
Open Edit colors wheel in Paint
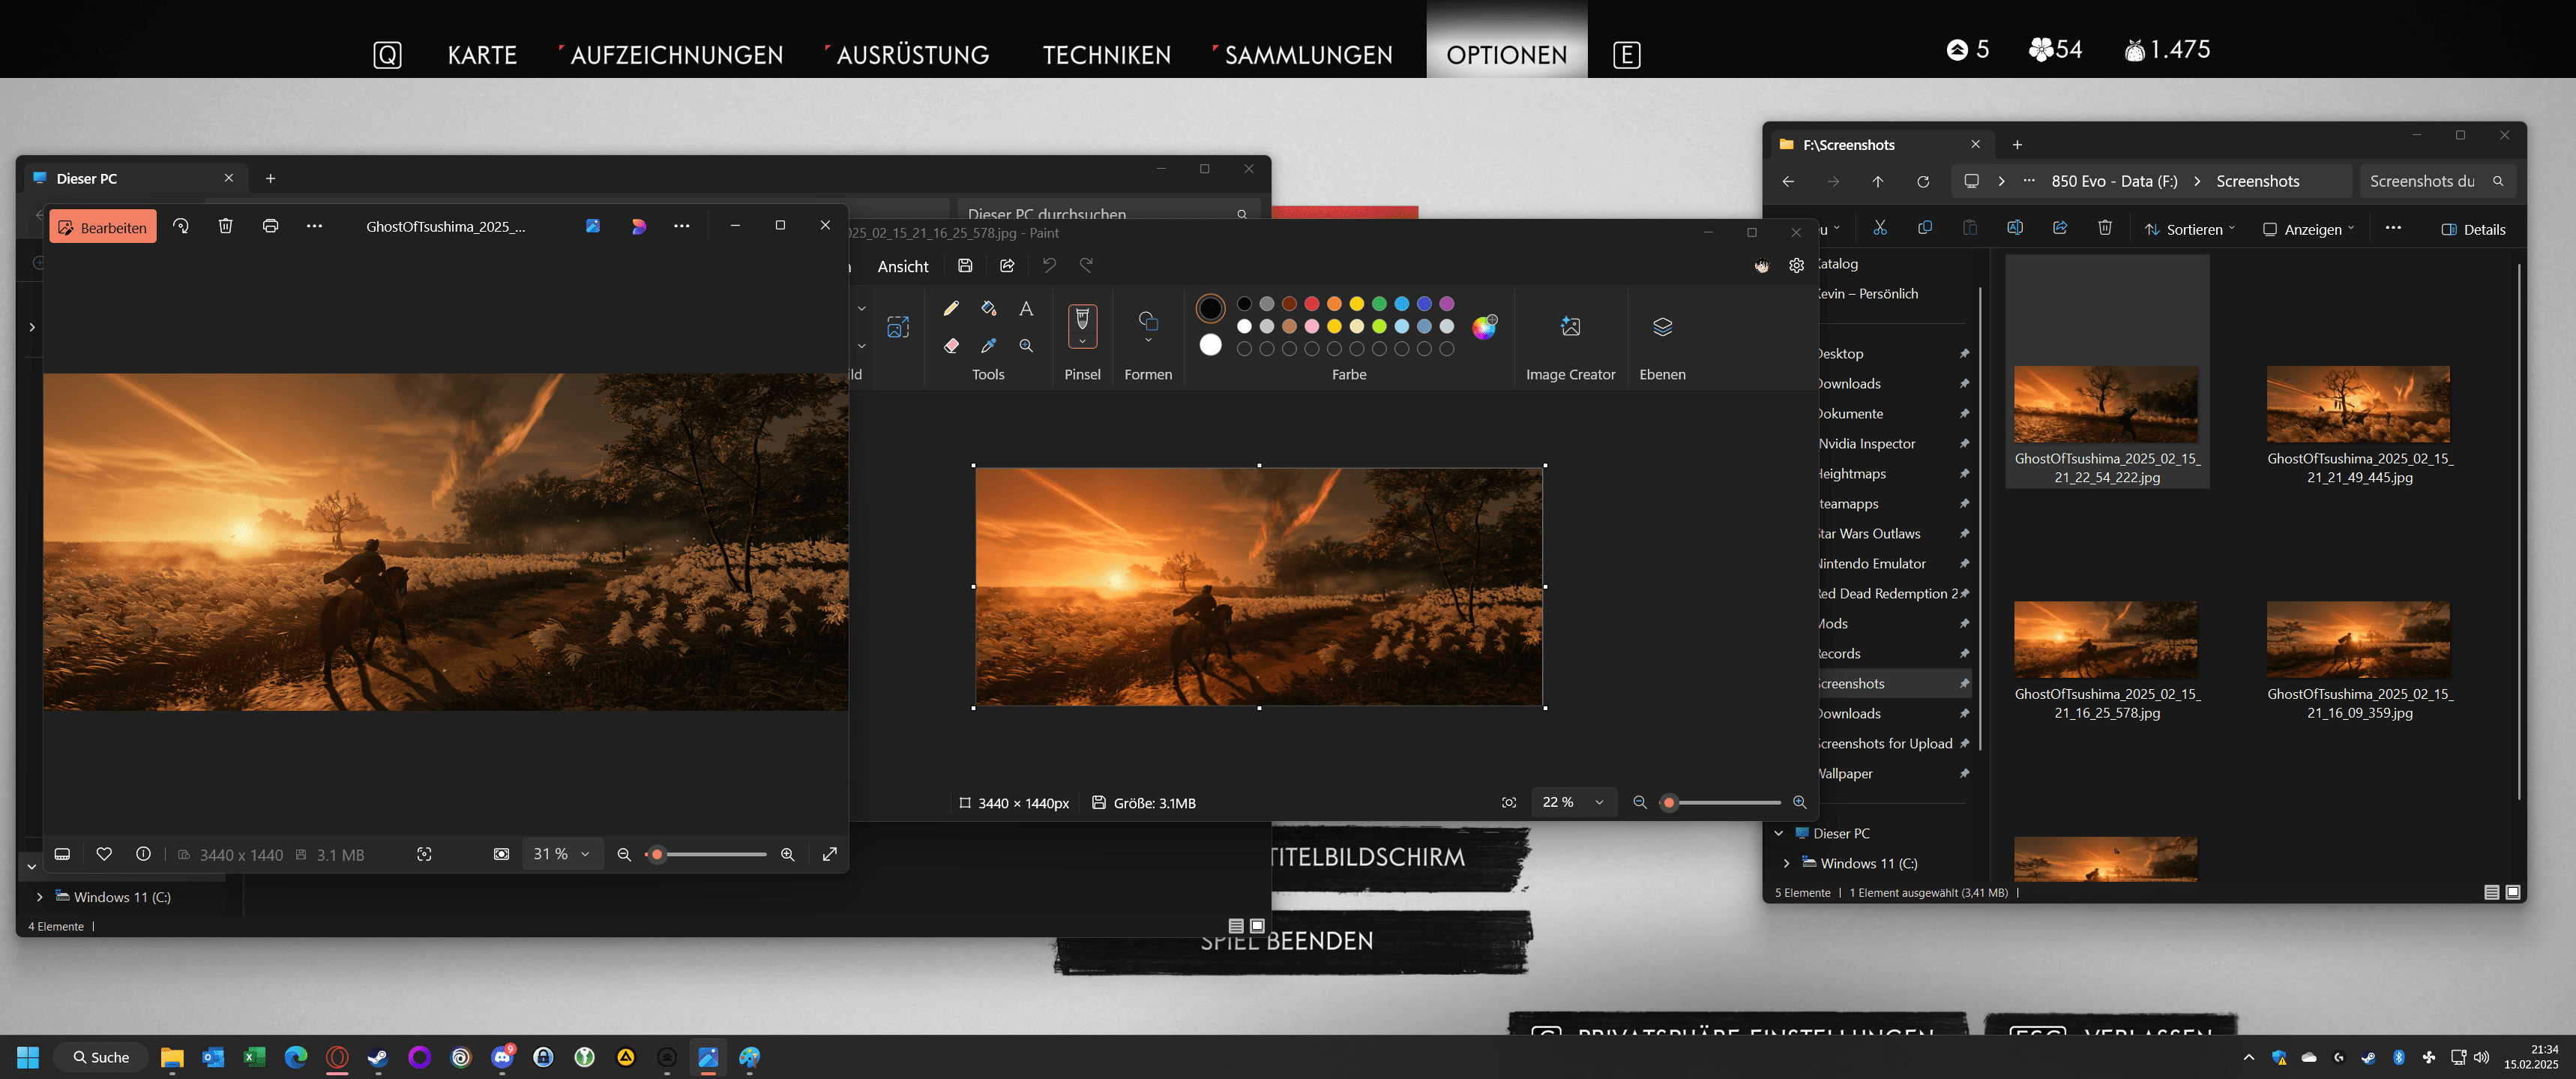1484,326
